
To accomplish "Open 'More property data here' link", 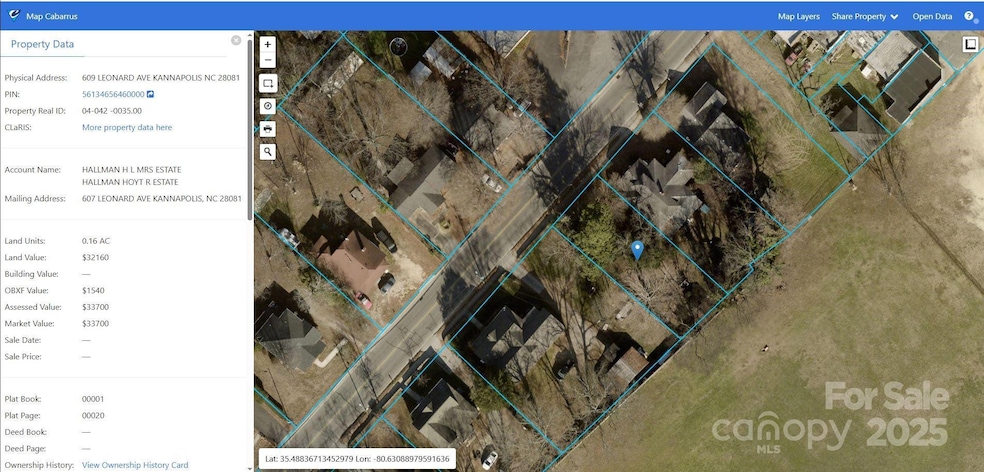I will pos(127,128).
